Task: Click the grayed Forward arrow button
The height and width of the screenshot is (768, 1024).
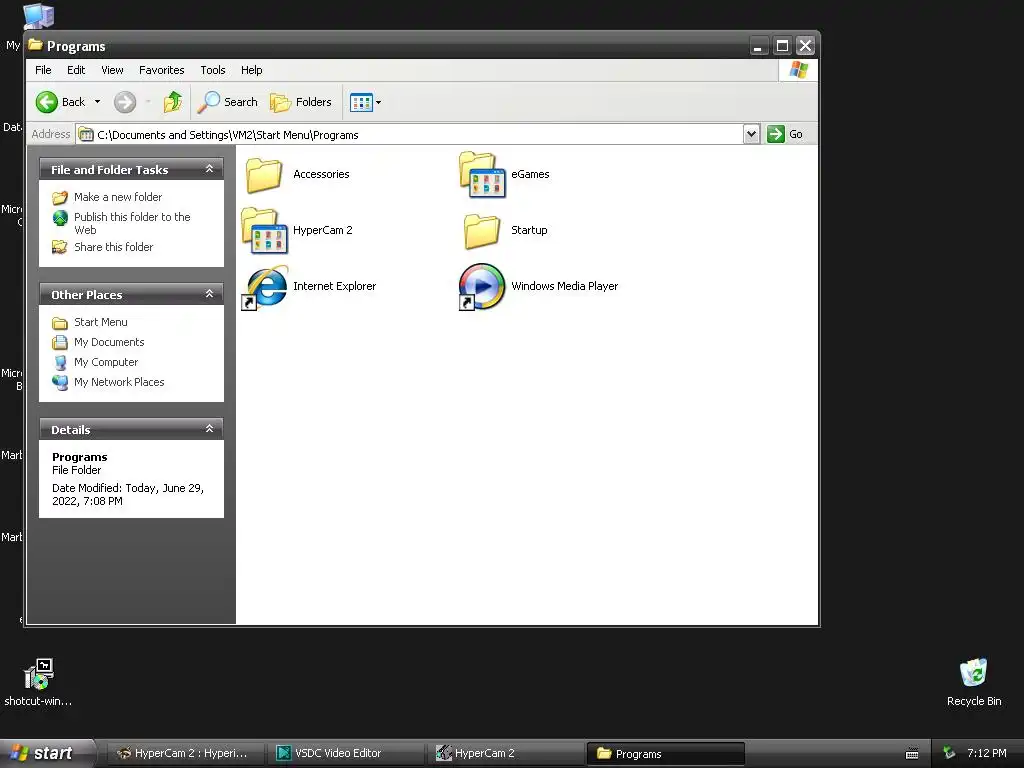Action: [125, 102]
